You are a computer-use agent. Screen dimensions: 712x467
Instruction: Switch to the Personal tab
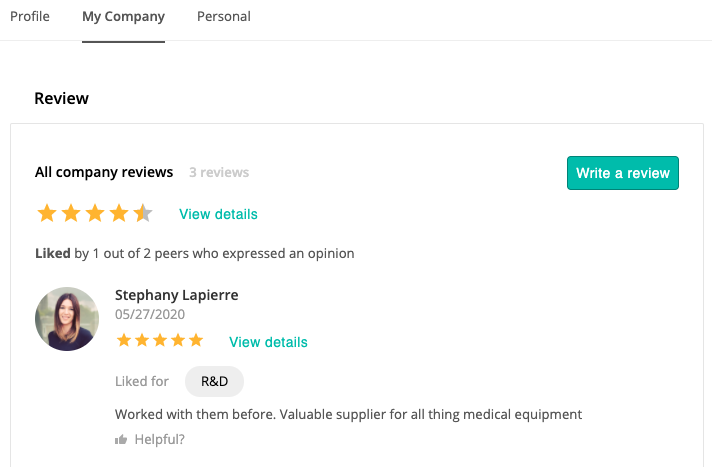[224, 17]
